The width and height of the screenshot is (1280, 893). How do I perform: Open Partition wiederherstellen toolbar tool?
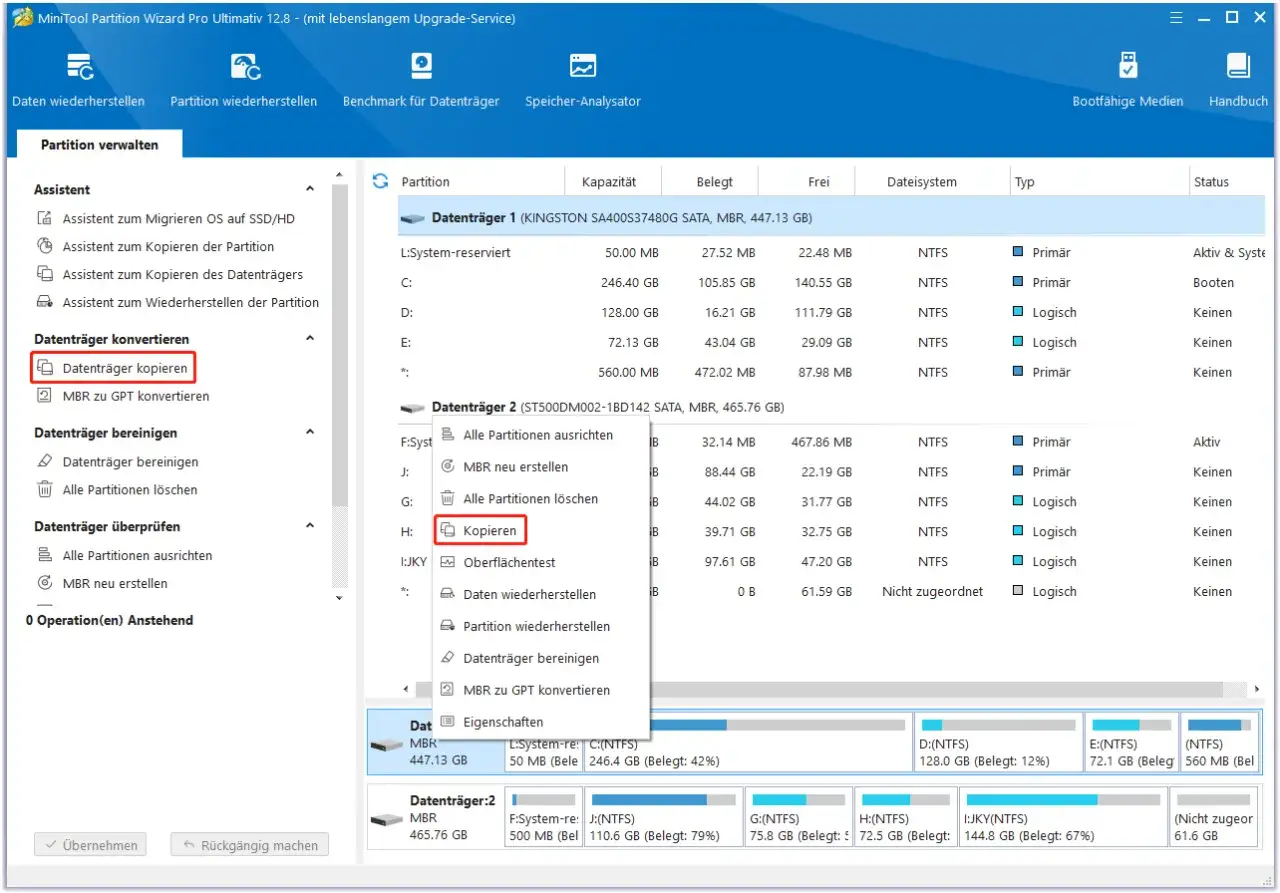pos(244,80)
